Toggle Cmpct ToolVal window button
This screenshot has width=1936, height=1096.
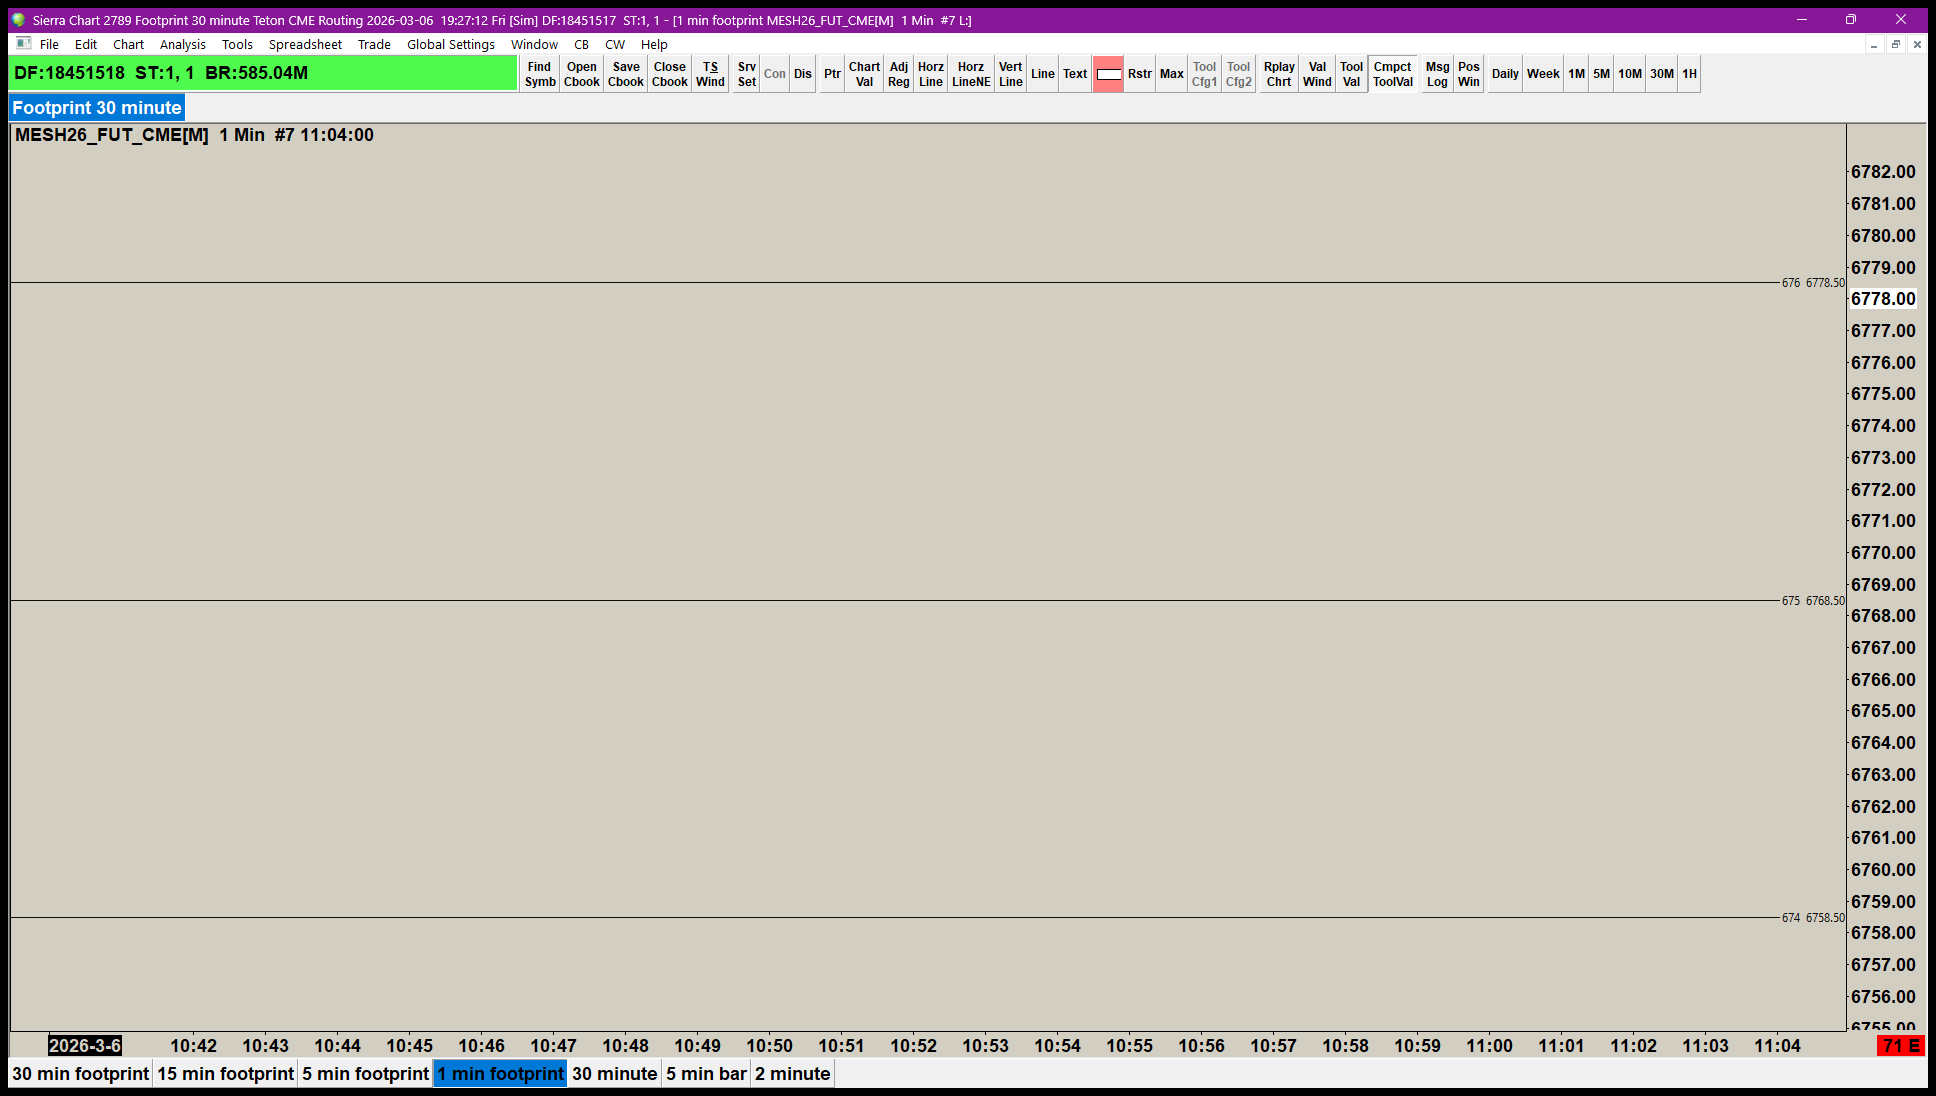[x=1392, y=74]
